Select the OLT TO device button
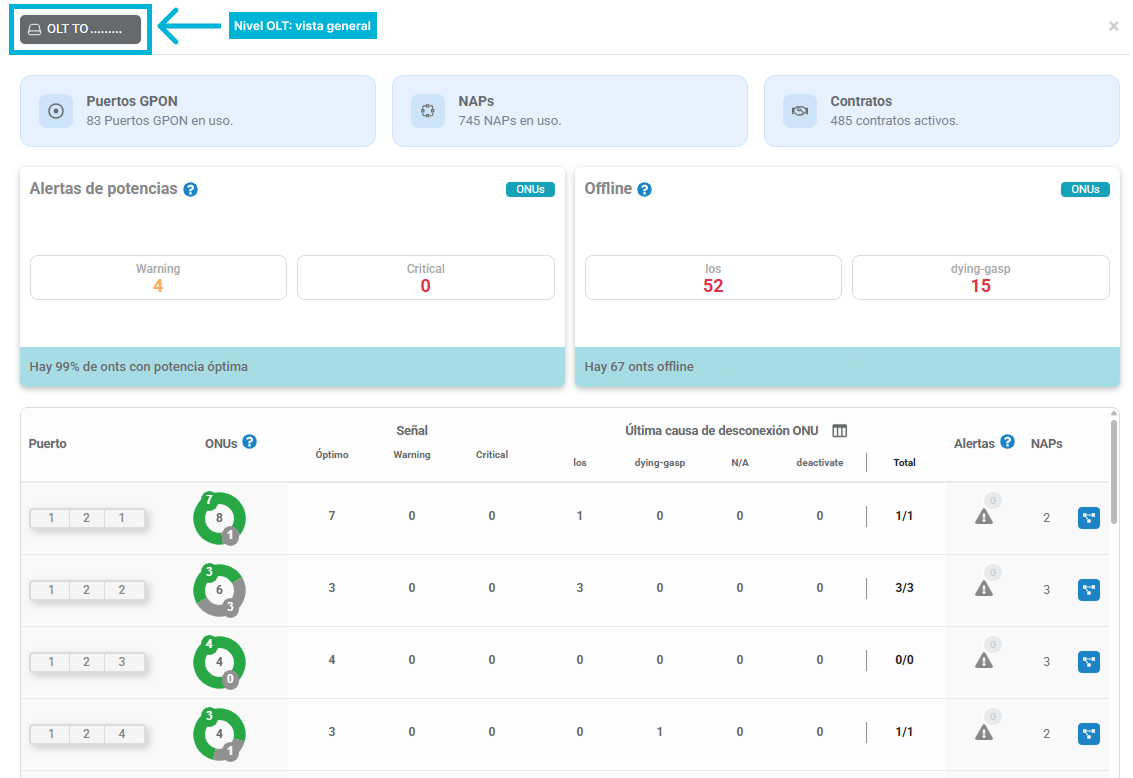 pos(80,30)
